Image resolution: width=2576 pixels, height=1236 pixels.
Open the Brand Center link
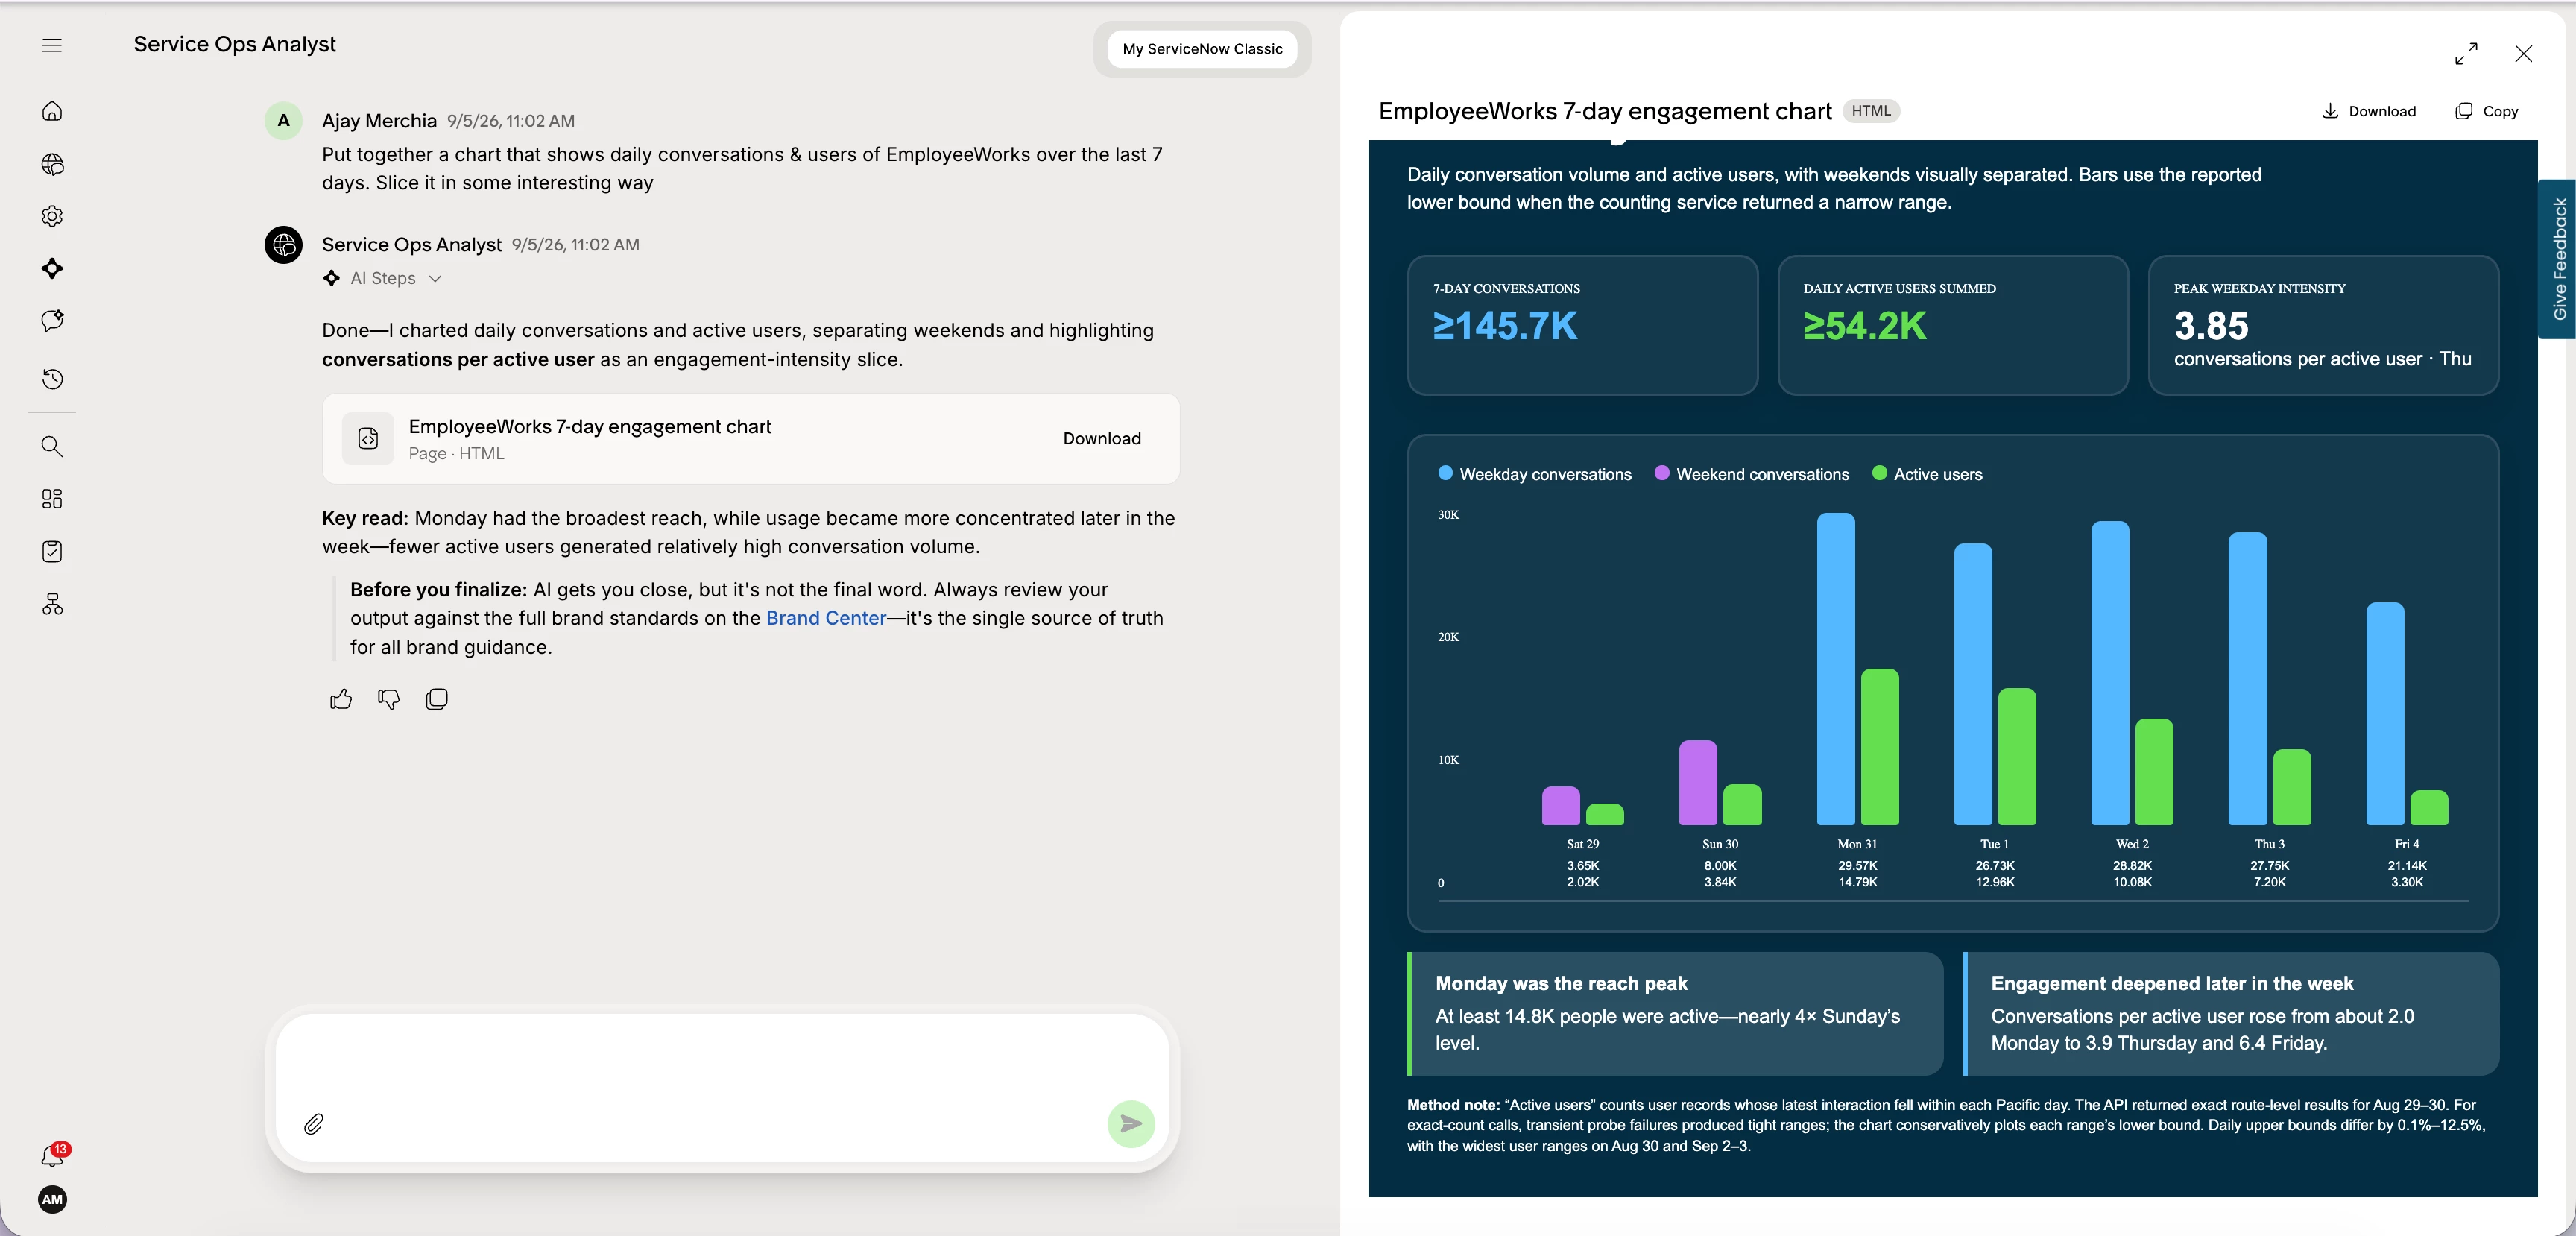[x=826, y=618]
